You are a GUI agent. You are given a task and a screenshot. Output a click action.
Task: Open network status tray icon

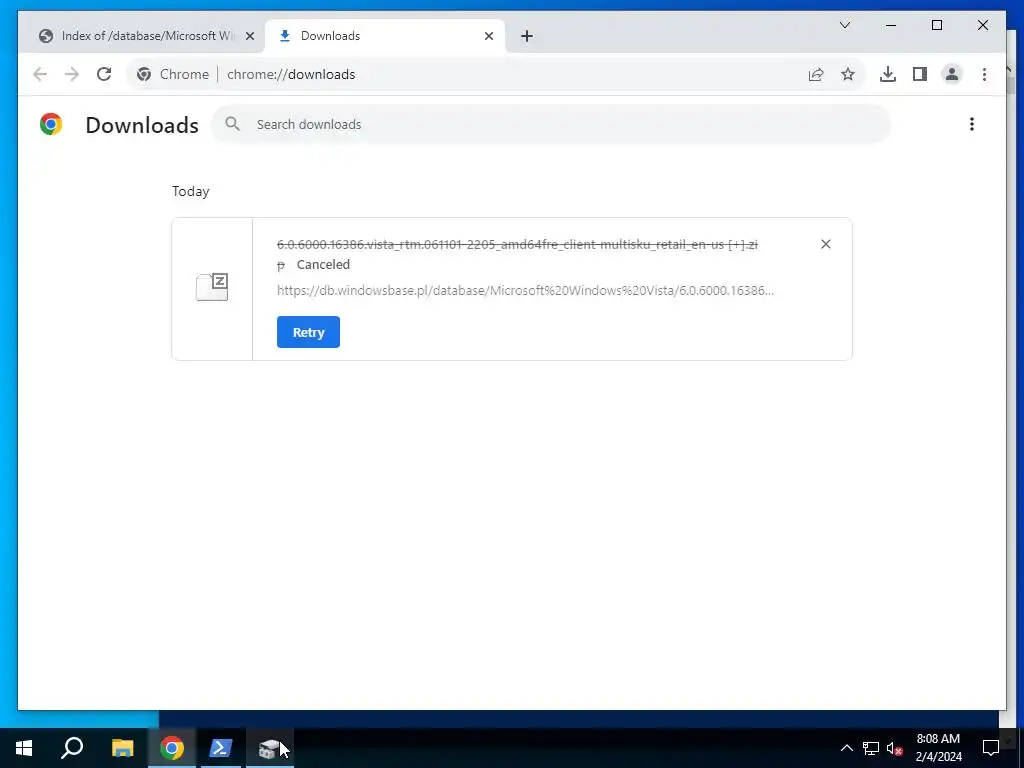[871, 748]
